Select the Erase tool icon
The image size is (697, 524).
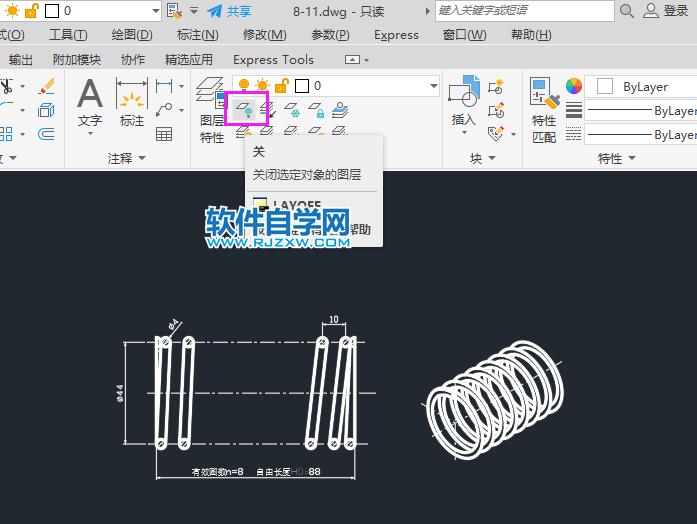coord(46,86)
